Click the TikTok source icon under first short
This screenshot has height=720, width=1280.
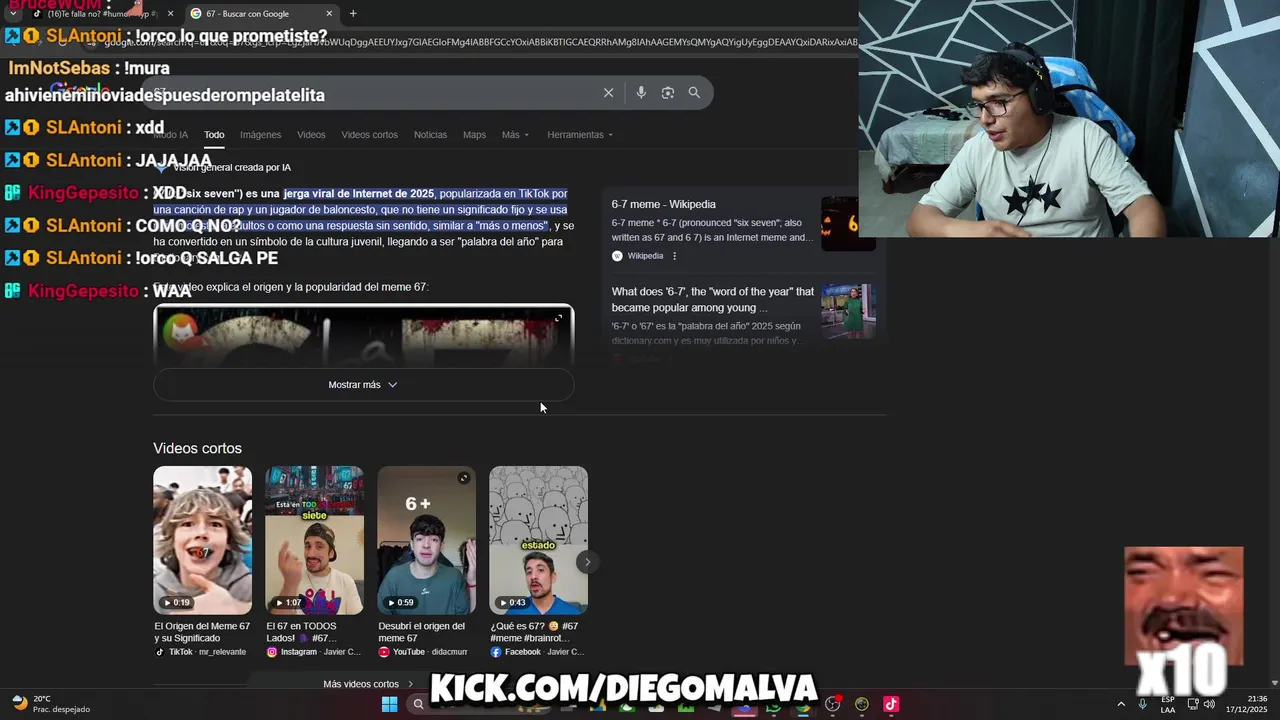[160, 652]
